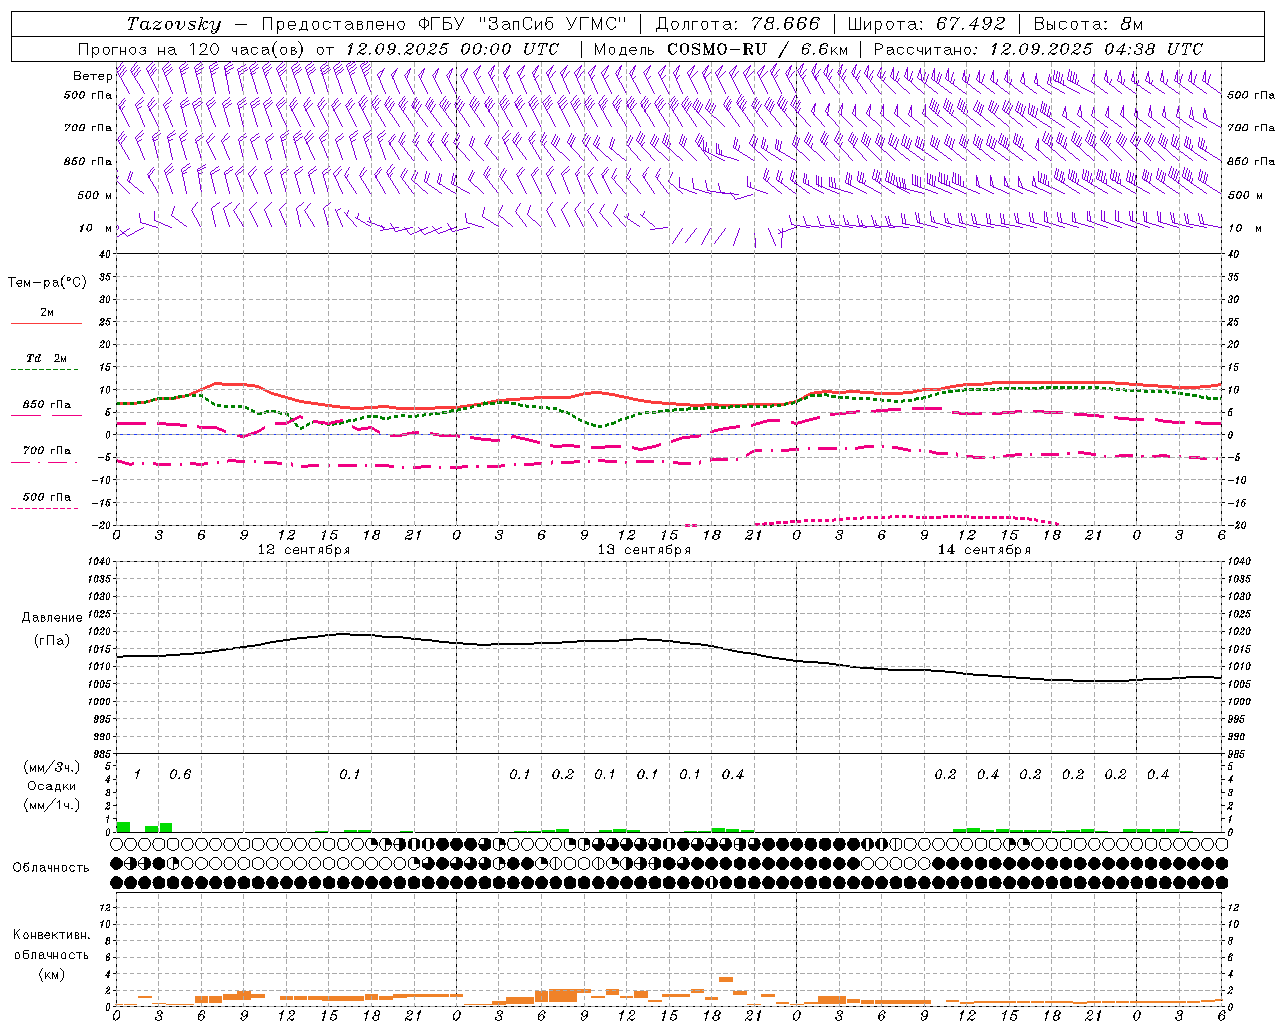Click the Ветер section label
Image resolution: width=1280 pixels, height=1024 pixels.
[92, 76]
